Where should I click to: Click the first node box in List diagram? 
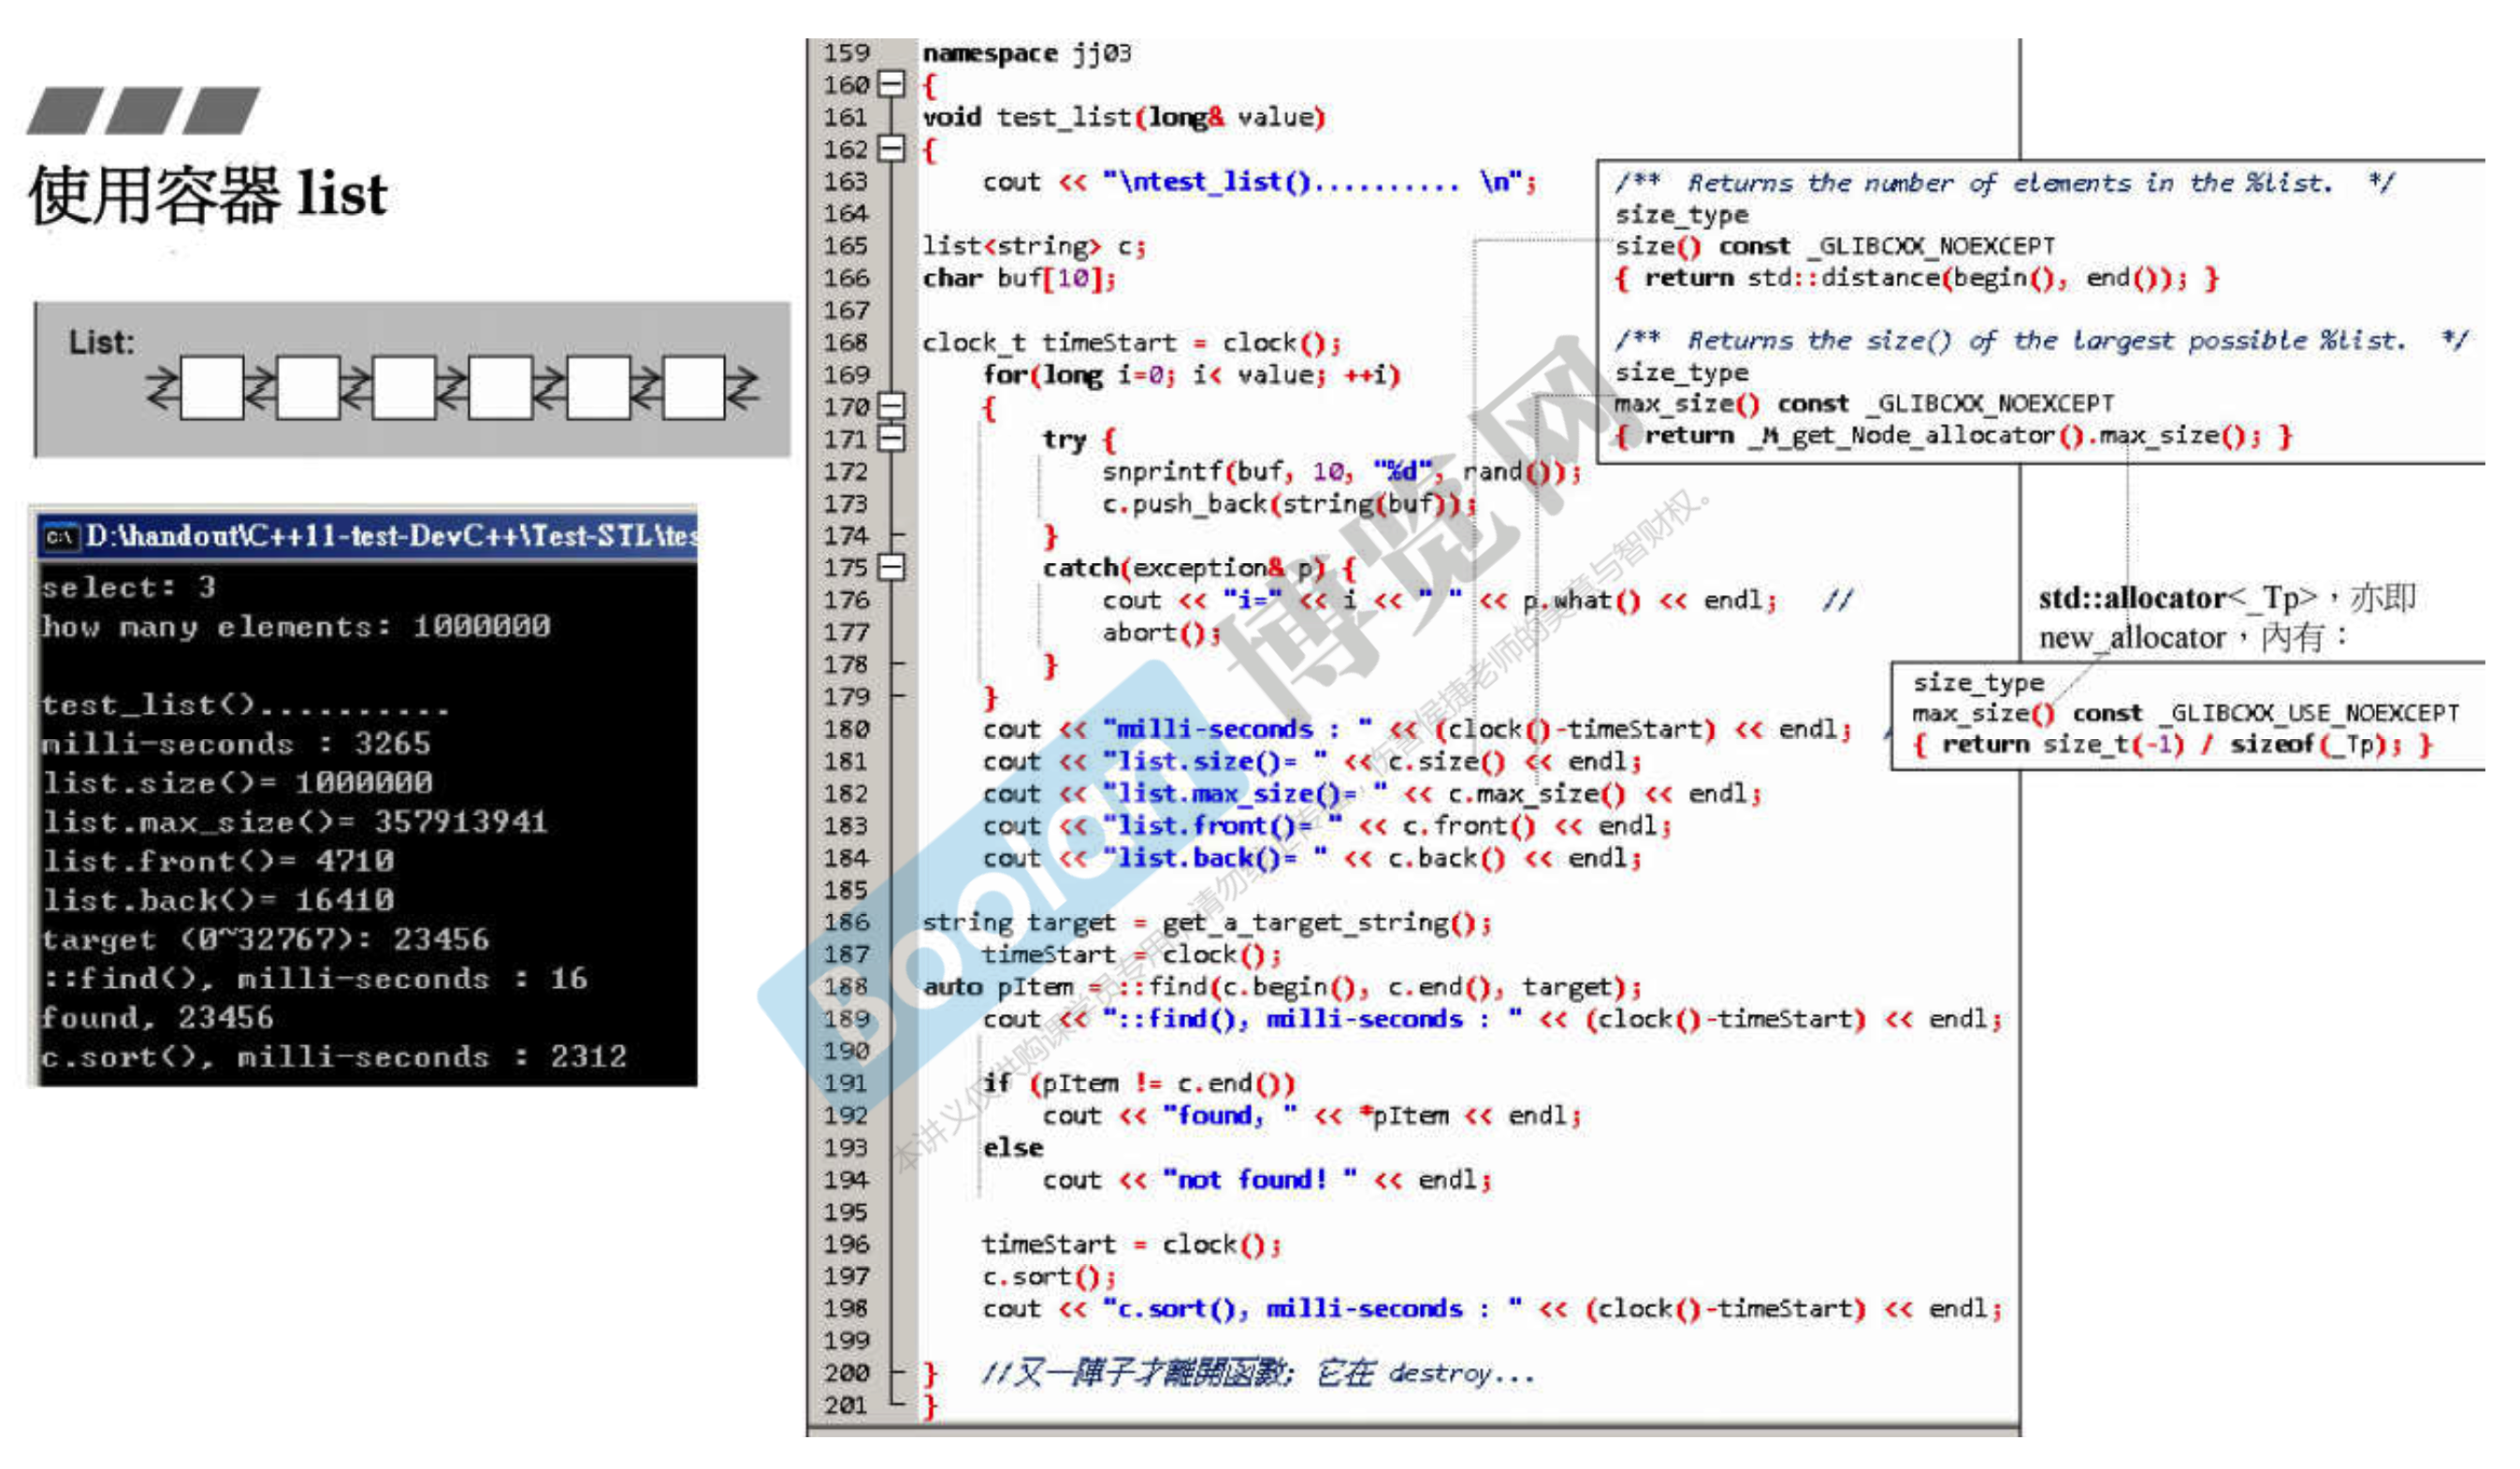[x=211, y=387]
